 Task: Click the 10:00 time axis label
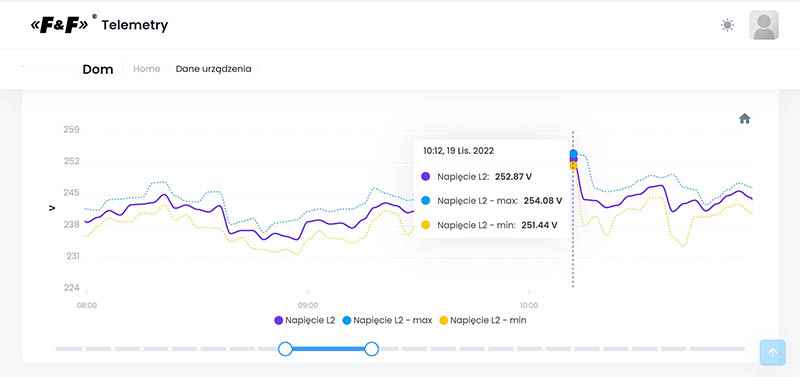529,306
